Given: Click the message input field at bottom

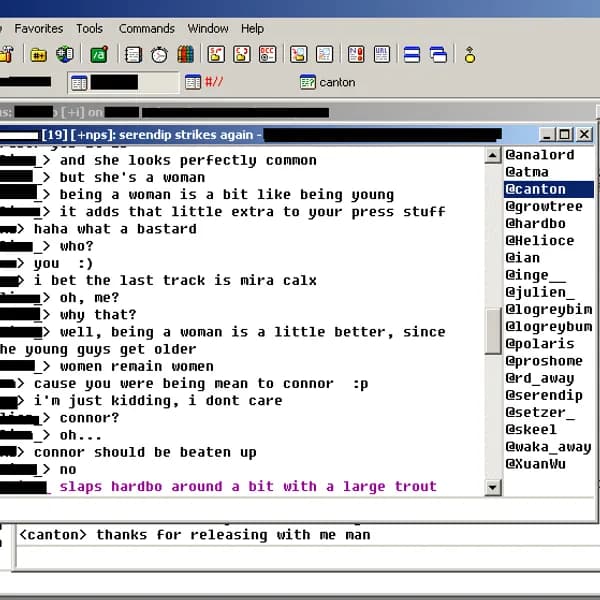Looking at the screenshot, I should (300, 556).
